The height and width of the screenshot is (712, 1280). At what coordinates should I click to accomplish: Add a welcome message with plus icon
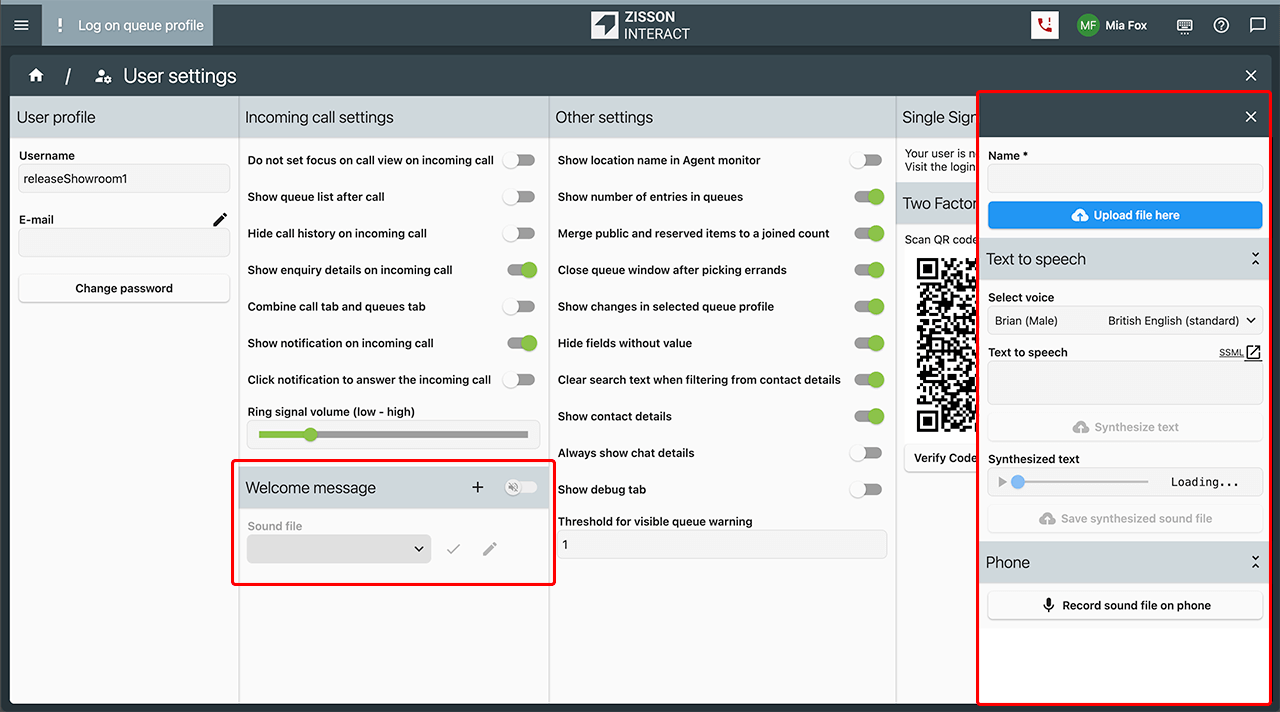pyautogui.click(x=478, y=487)
